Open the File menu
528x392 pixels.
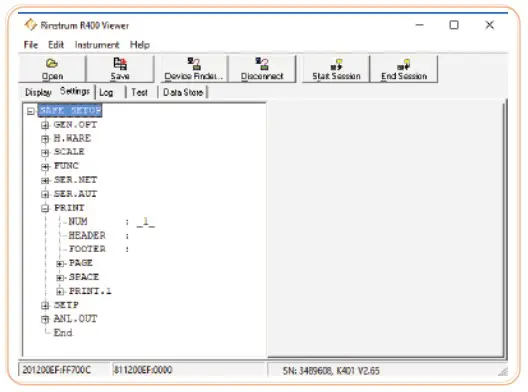tap(31, 45)
